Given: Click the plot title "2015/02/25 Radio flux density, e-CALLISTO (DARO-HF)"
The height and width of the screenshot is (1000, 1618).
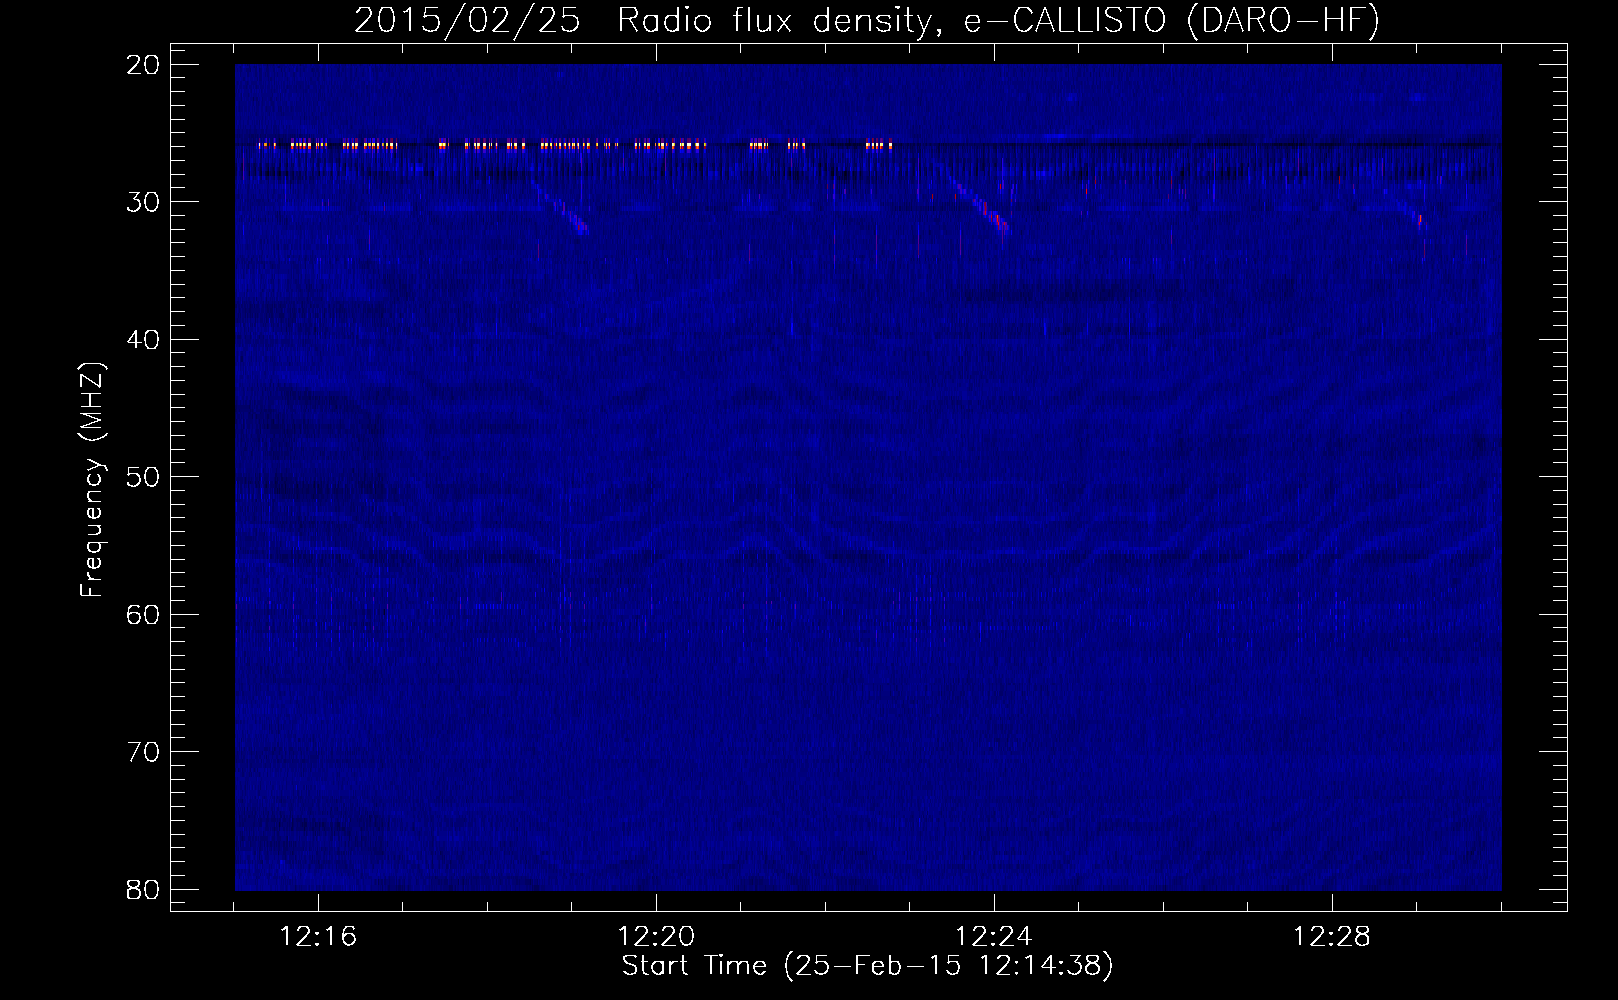Looking at the screenshot, I should coord(866,21).
